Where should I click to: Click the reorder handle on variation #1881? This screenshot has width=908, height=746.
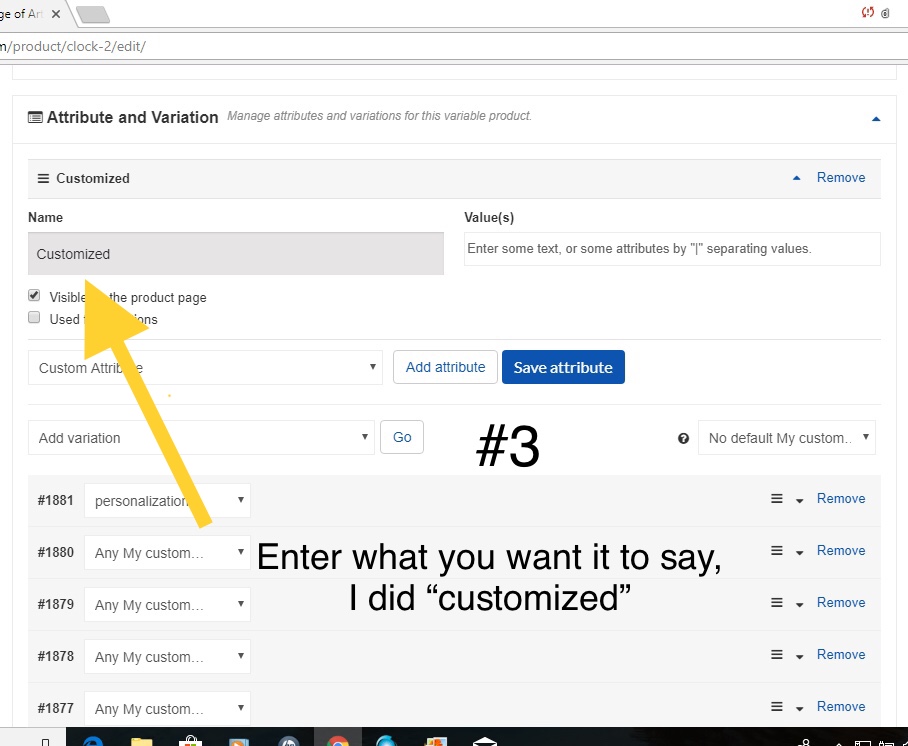[777, 499]
